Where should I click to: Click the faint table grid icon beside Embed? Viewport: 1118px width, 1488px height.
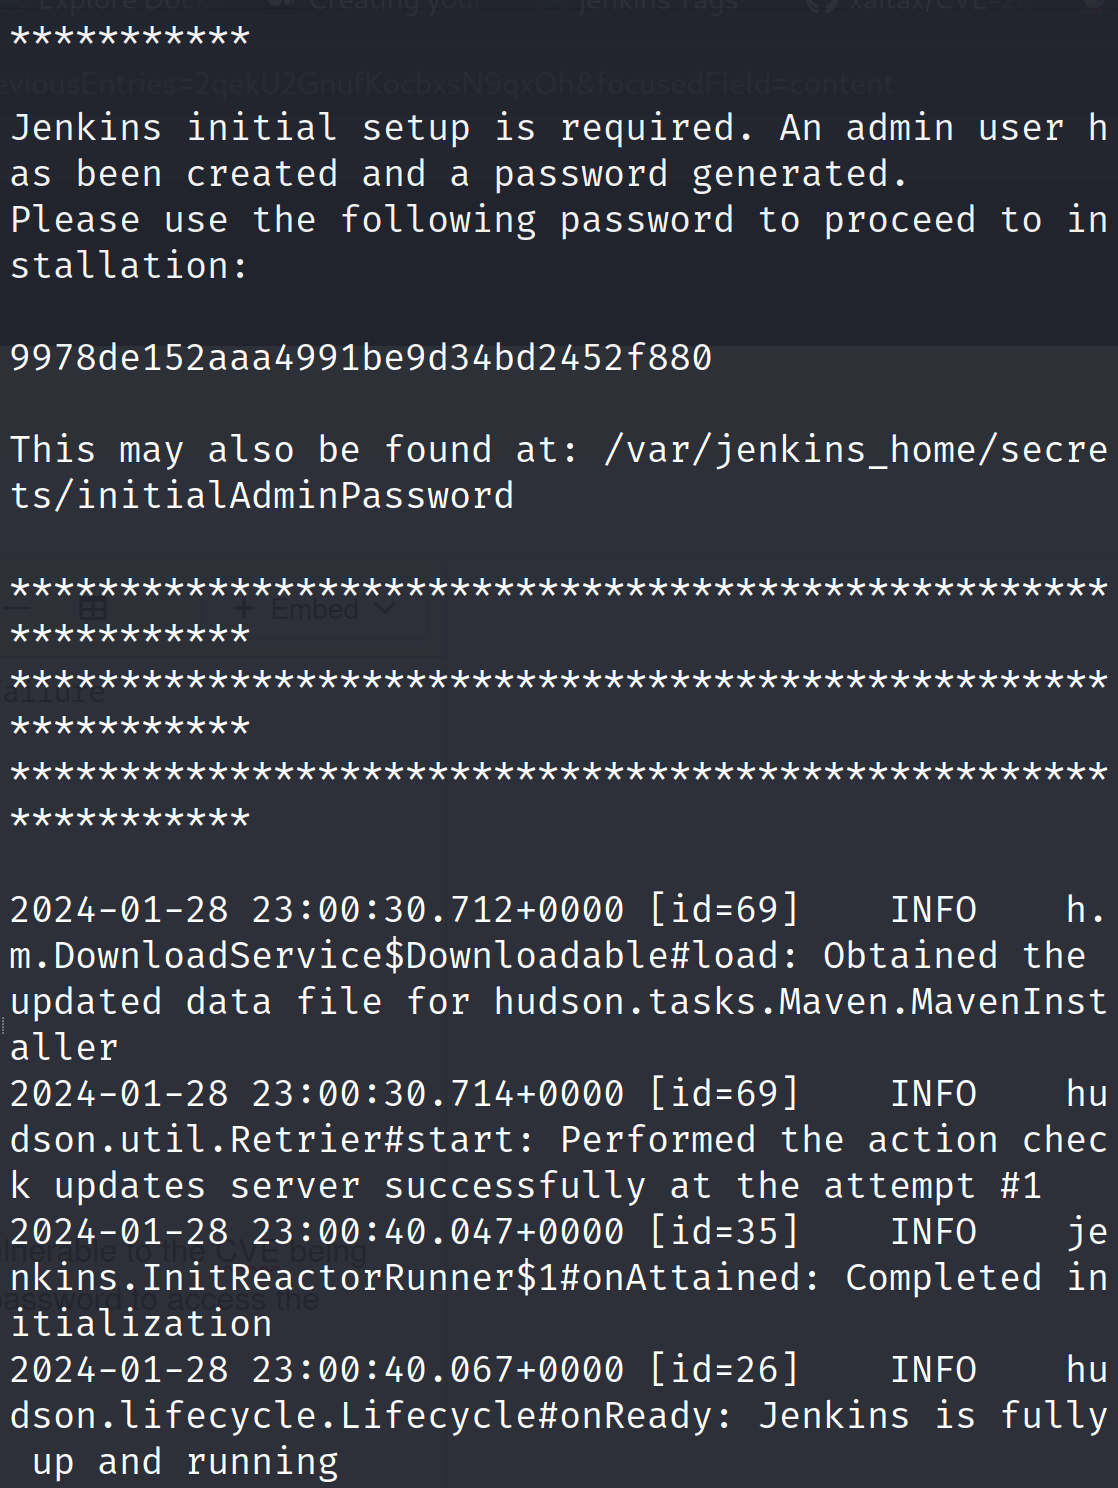tap(93, 607)
